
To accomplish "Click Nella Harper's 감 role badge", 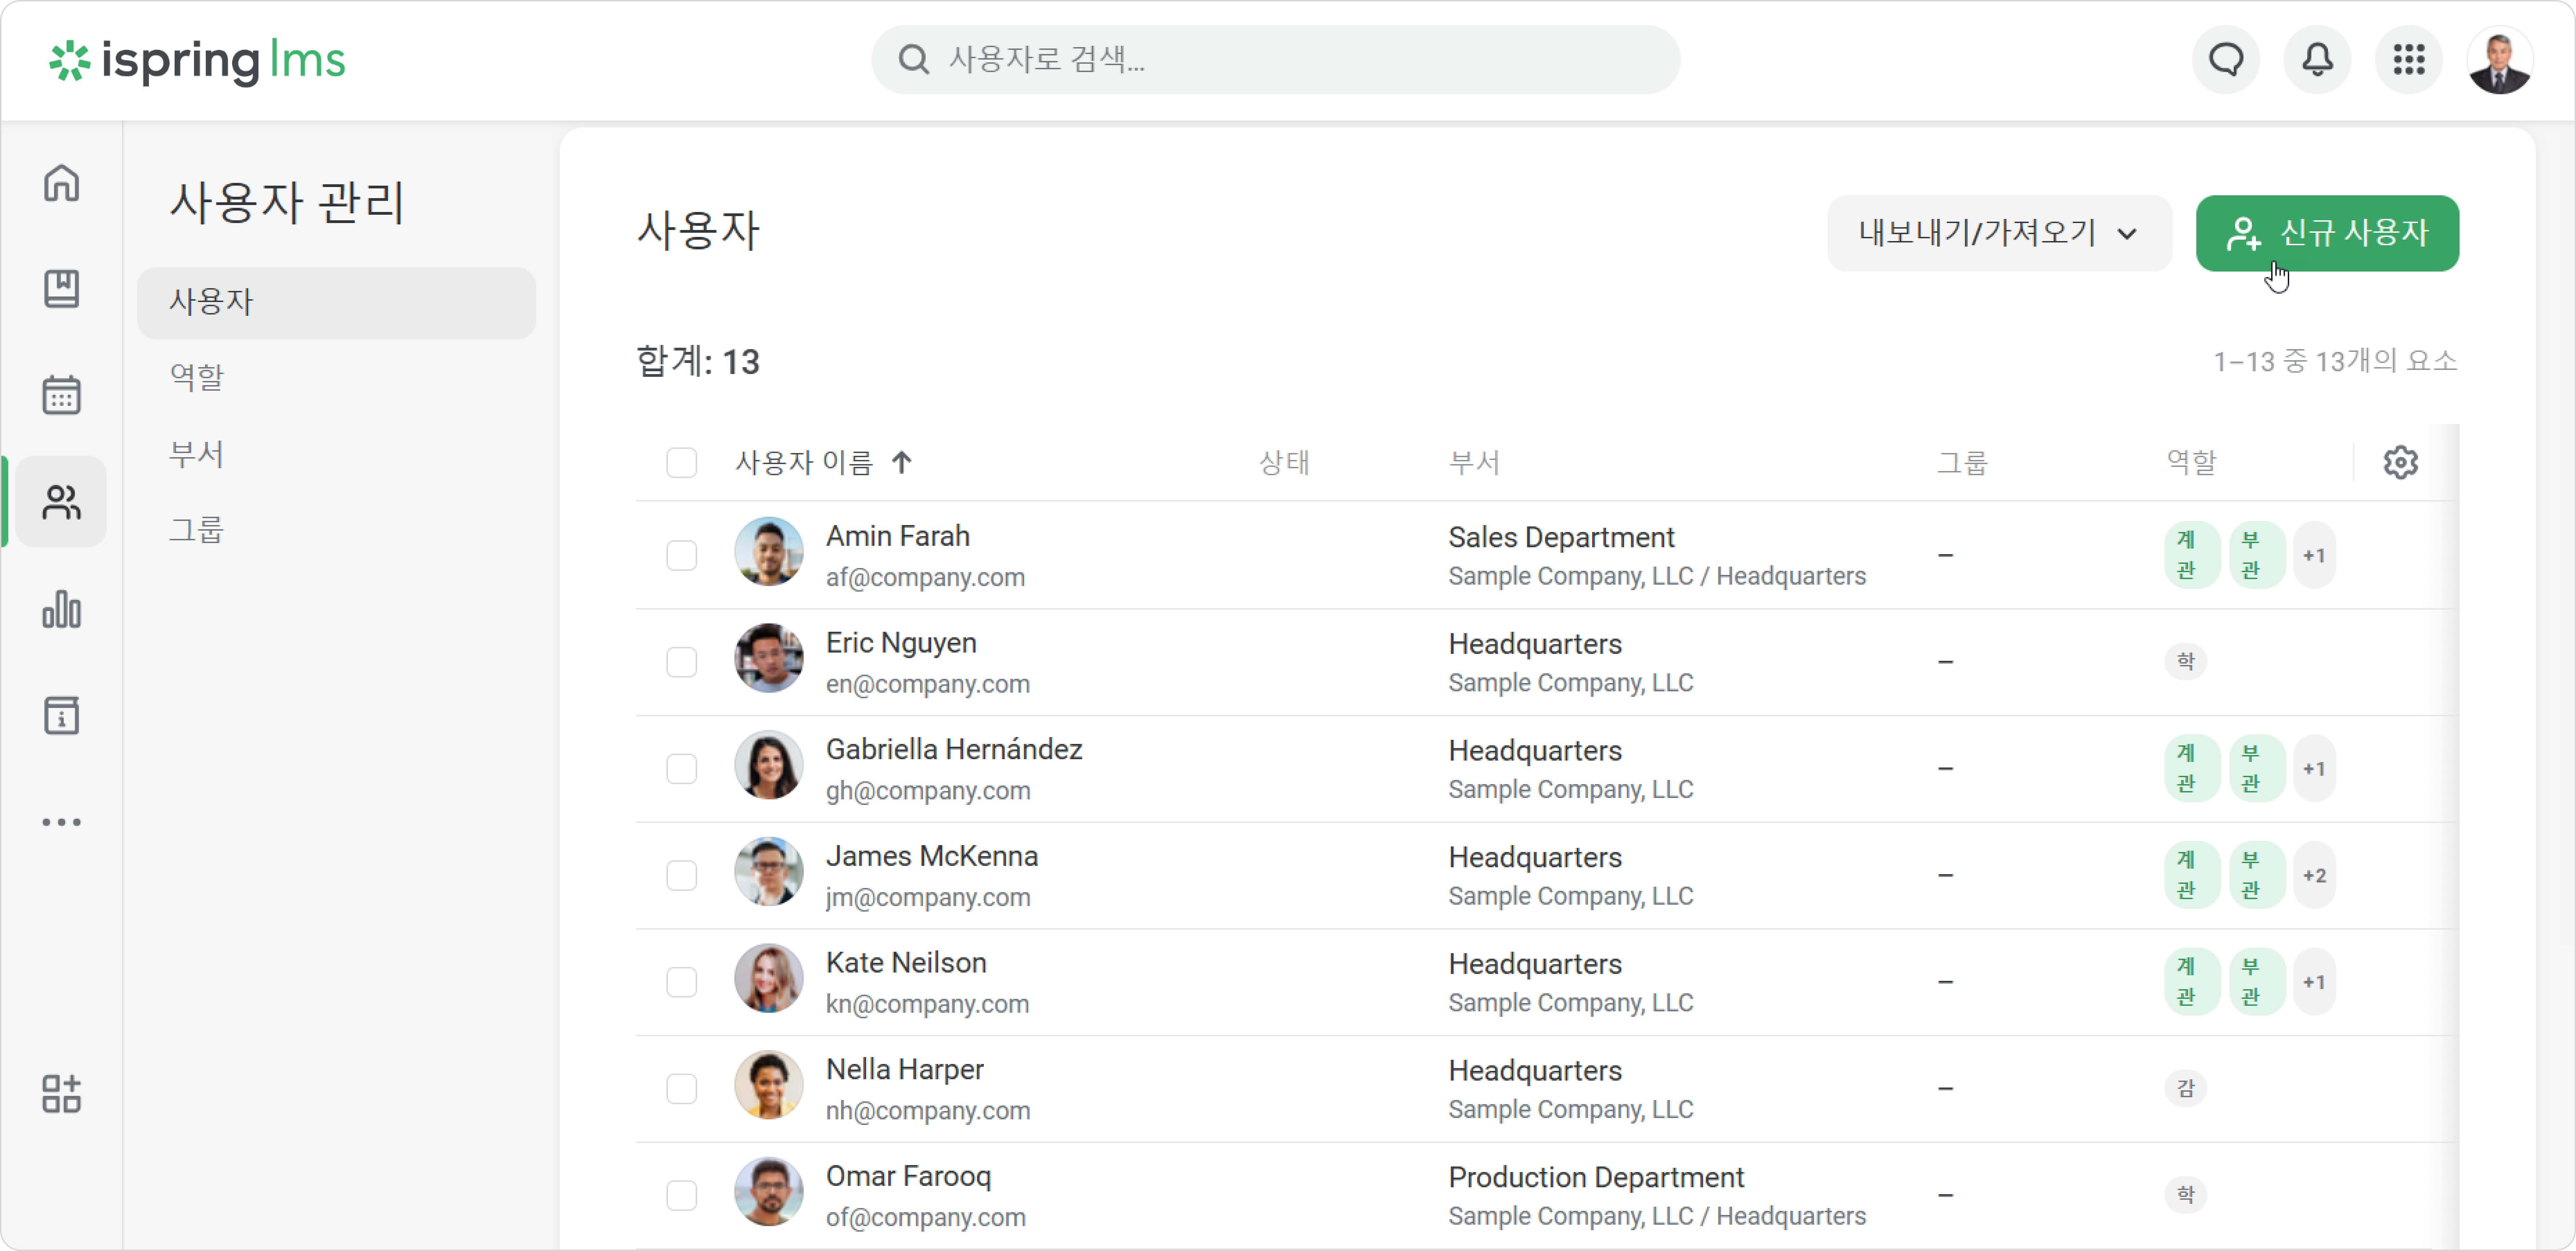I will click(2186, 1088).
